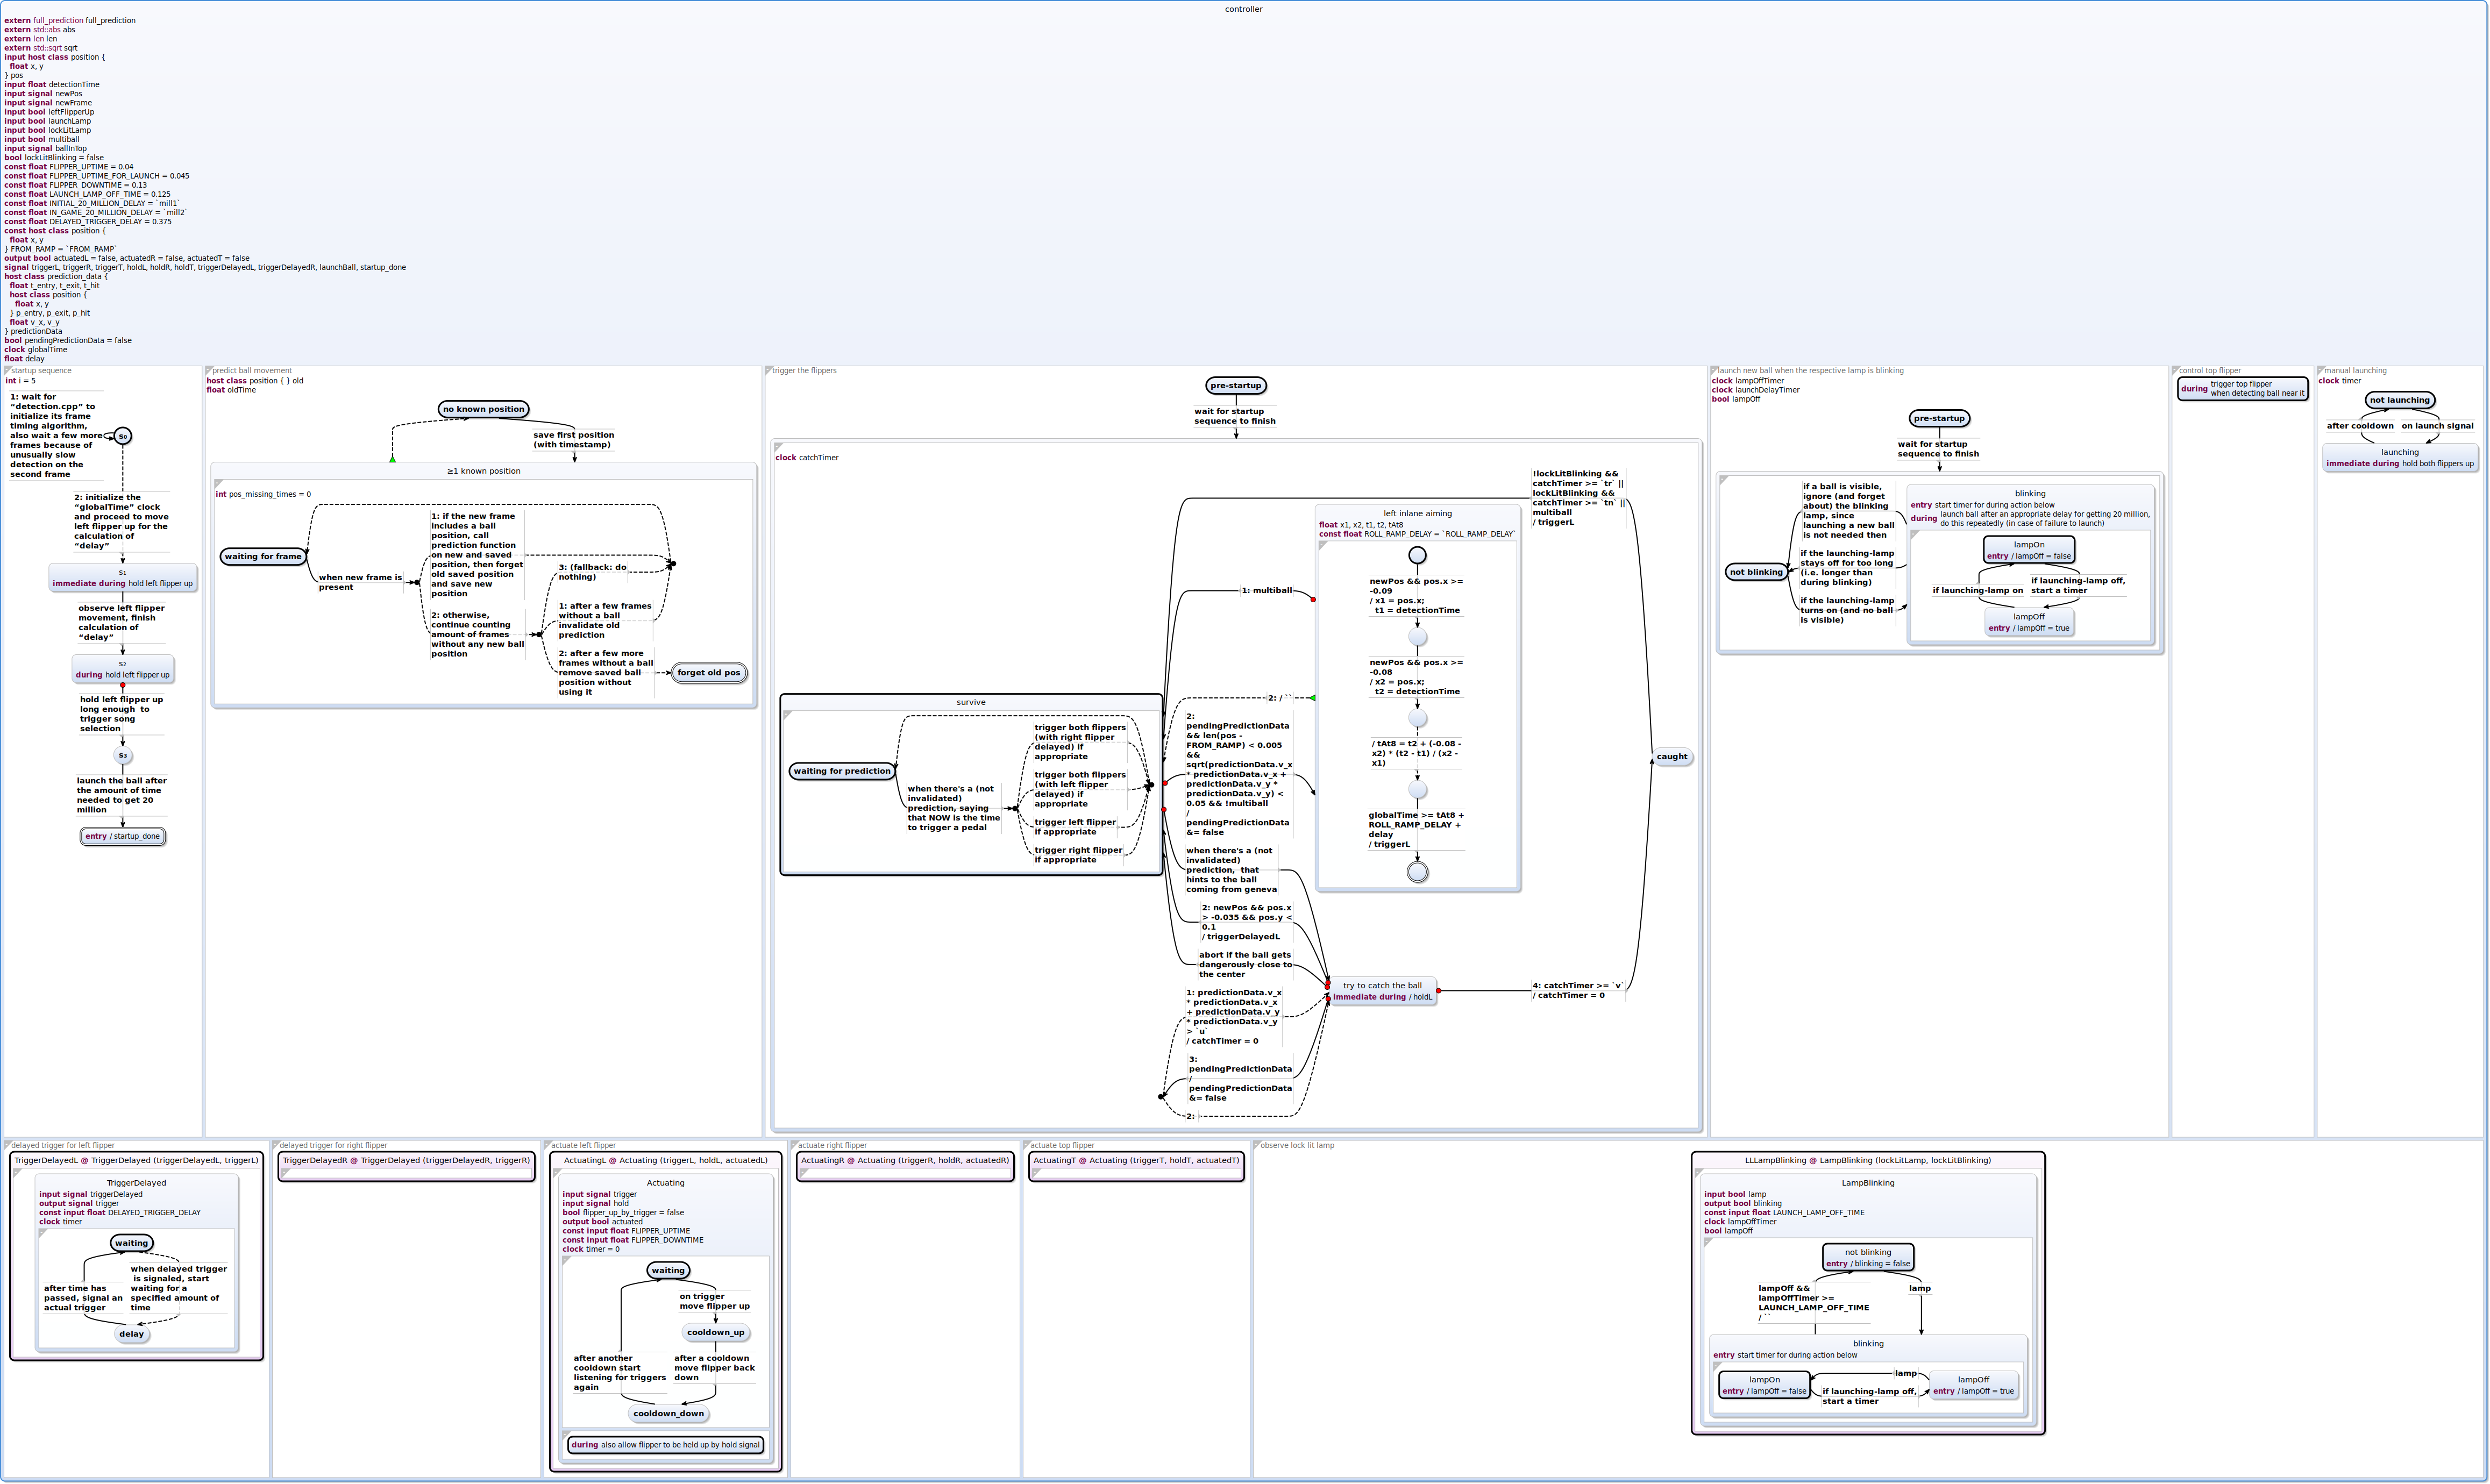Select "waiting" state in Actuating
This screenshot has height=1484, width=2490.
click(668, 1271)
